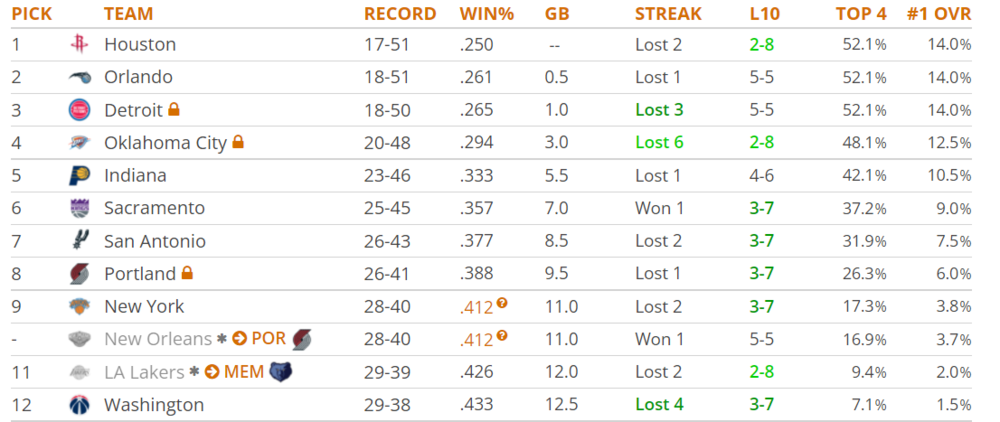Click the Sacramento Kings team logo
Image resolution: width=1000 pixels, height=422 pixels.
click(79, 208)
